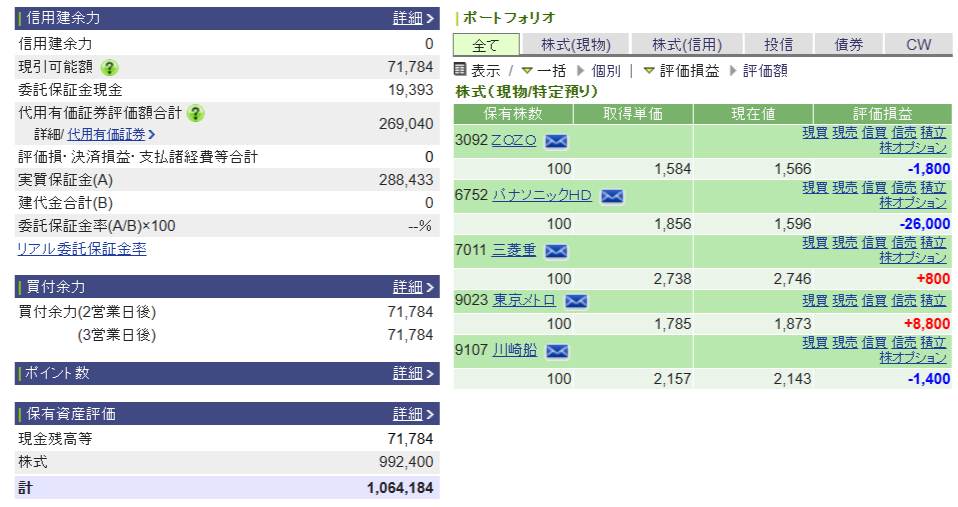Click the mail icon next to ZOZO
The image size is (958, 507).
point(556,141)
